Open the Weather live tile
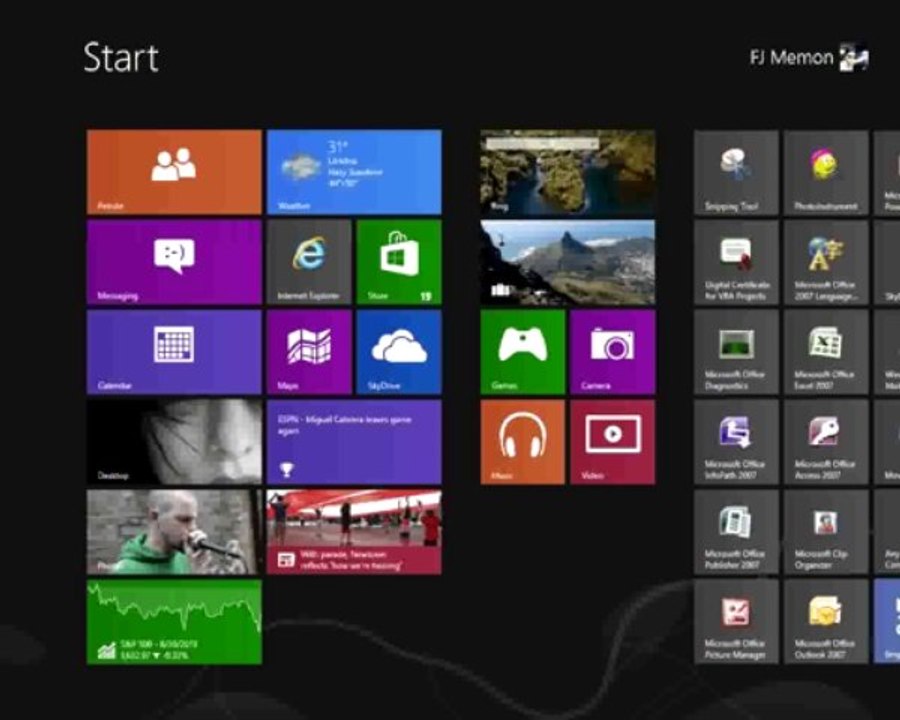 pos(354,172)
